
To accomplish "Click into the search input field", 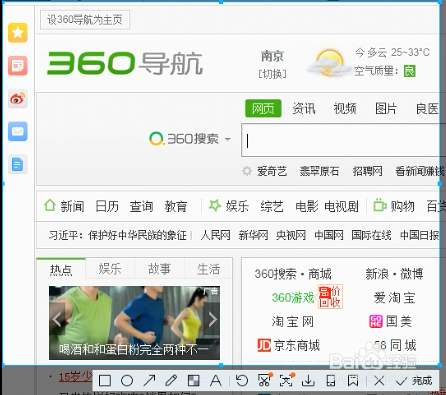I will coord(342,140).
